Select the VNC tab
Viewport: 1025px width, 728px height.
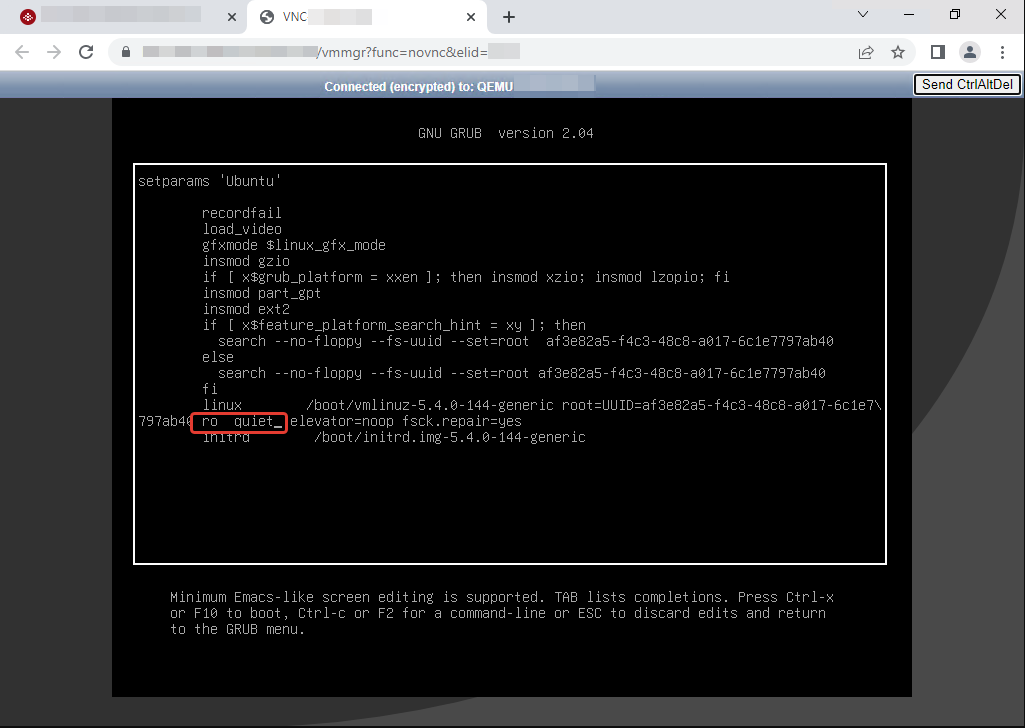click(367, 17)
